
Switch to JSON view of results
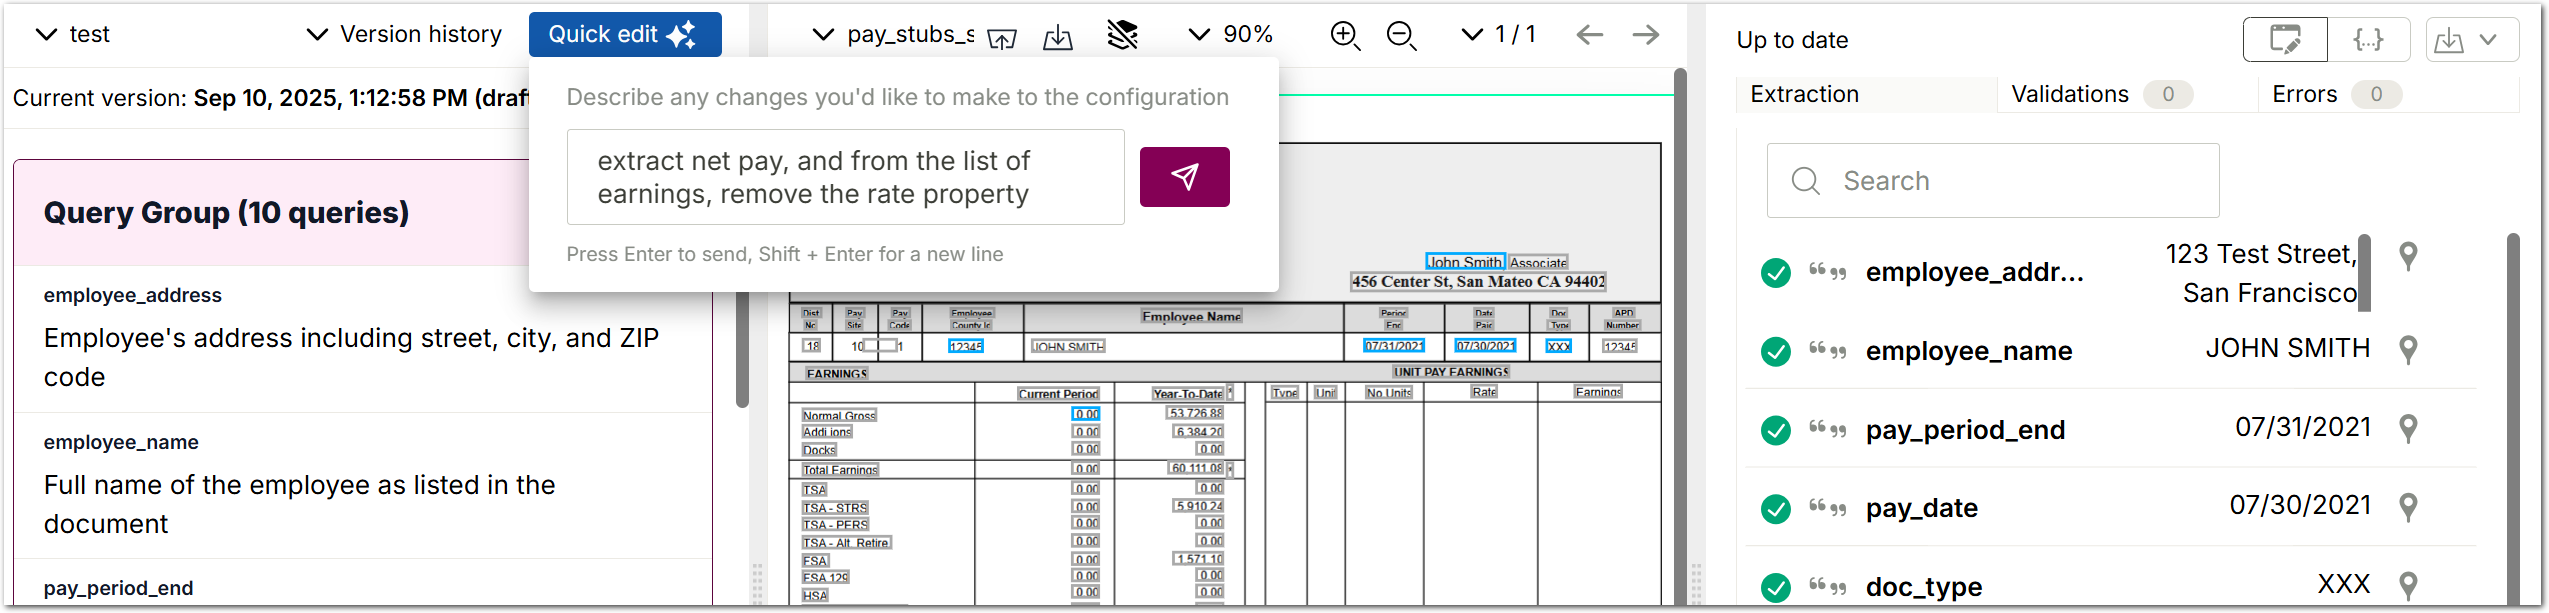click(2368, 40)
